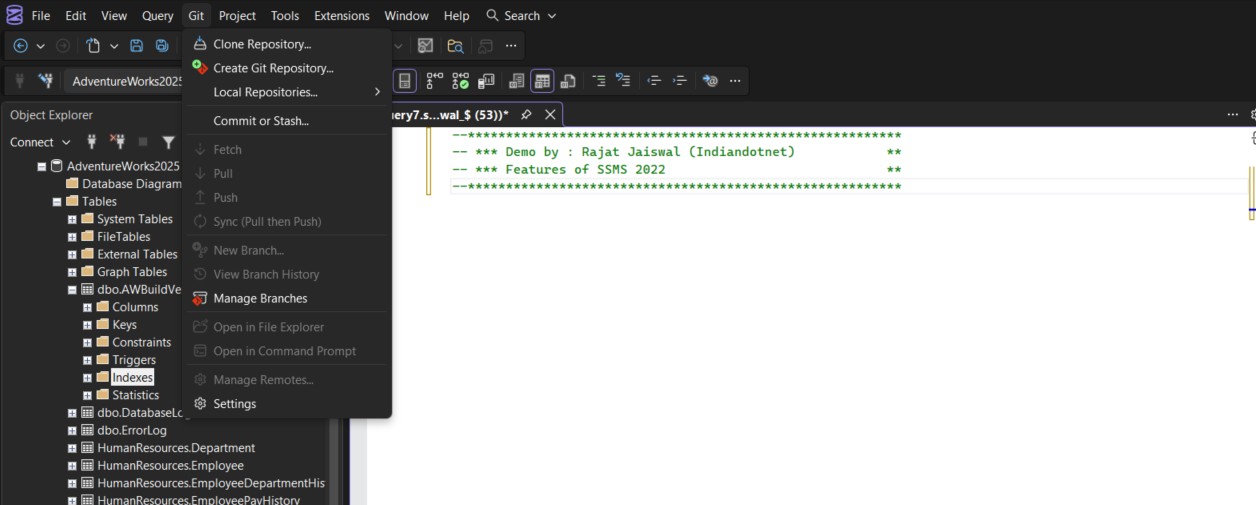Screen dimensions: 1256x505
Task: Select the Indexes folder in the tree
Action: (133, 377)
